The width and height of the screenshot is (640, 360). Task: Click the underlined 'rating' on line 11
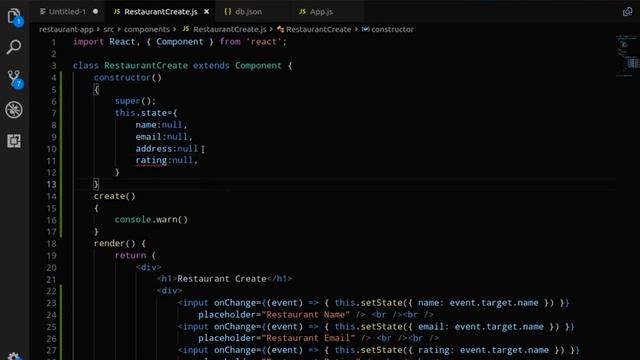[151, 160]
